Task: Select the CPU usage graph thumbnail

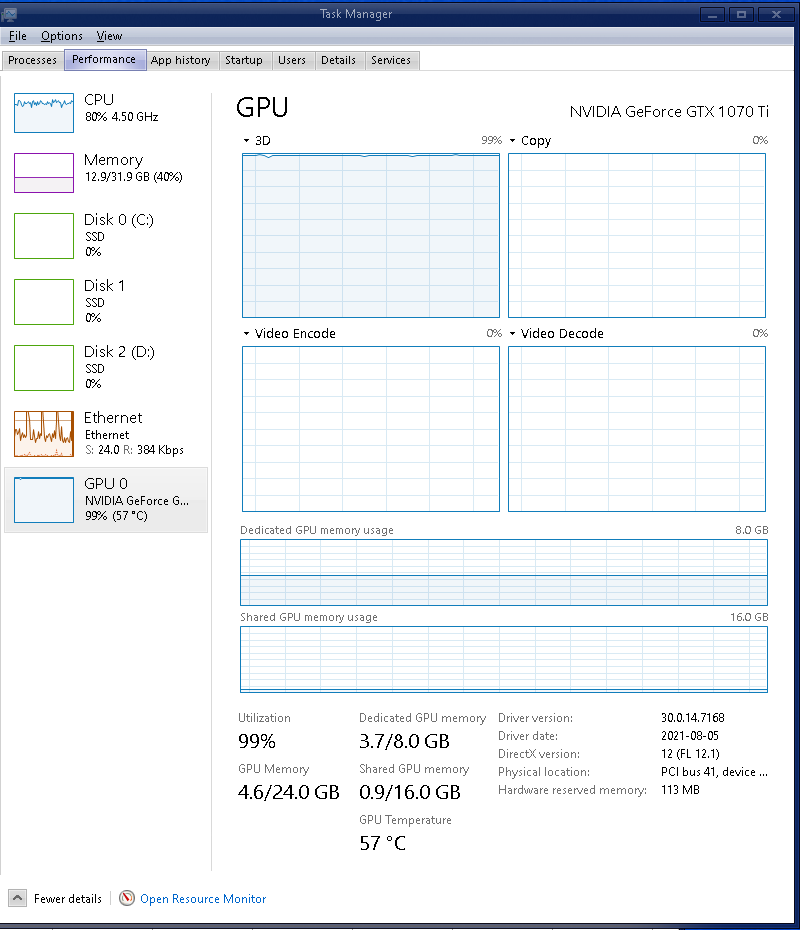Action: click(44, 112)
